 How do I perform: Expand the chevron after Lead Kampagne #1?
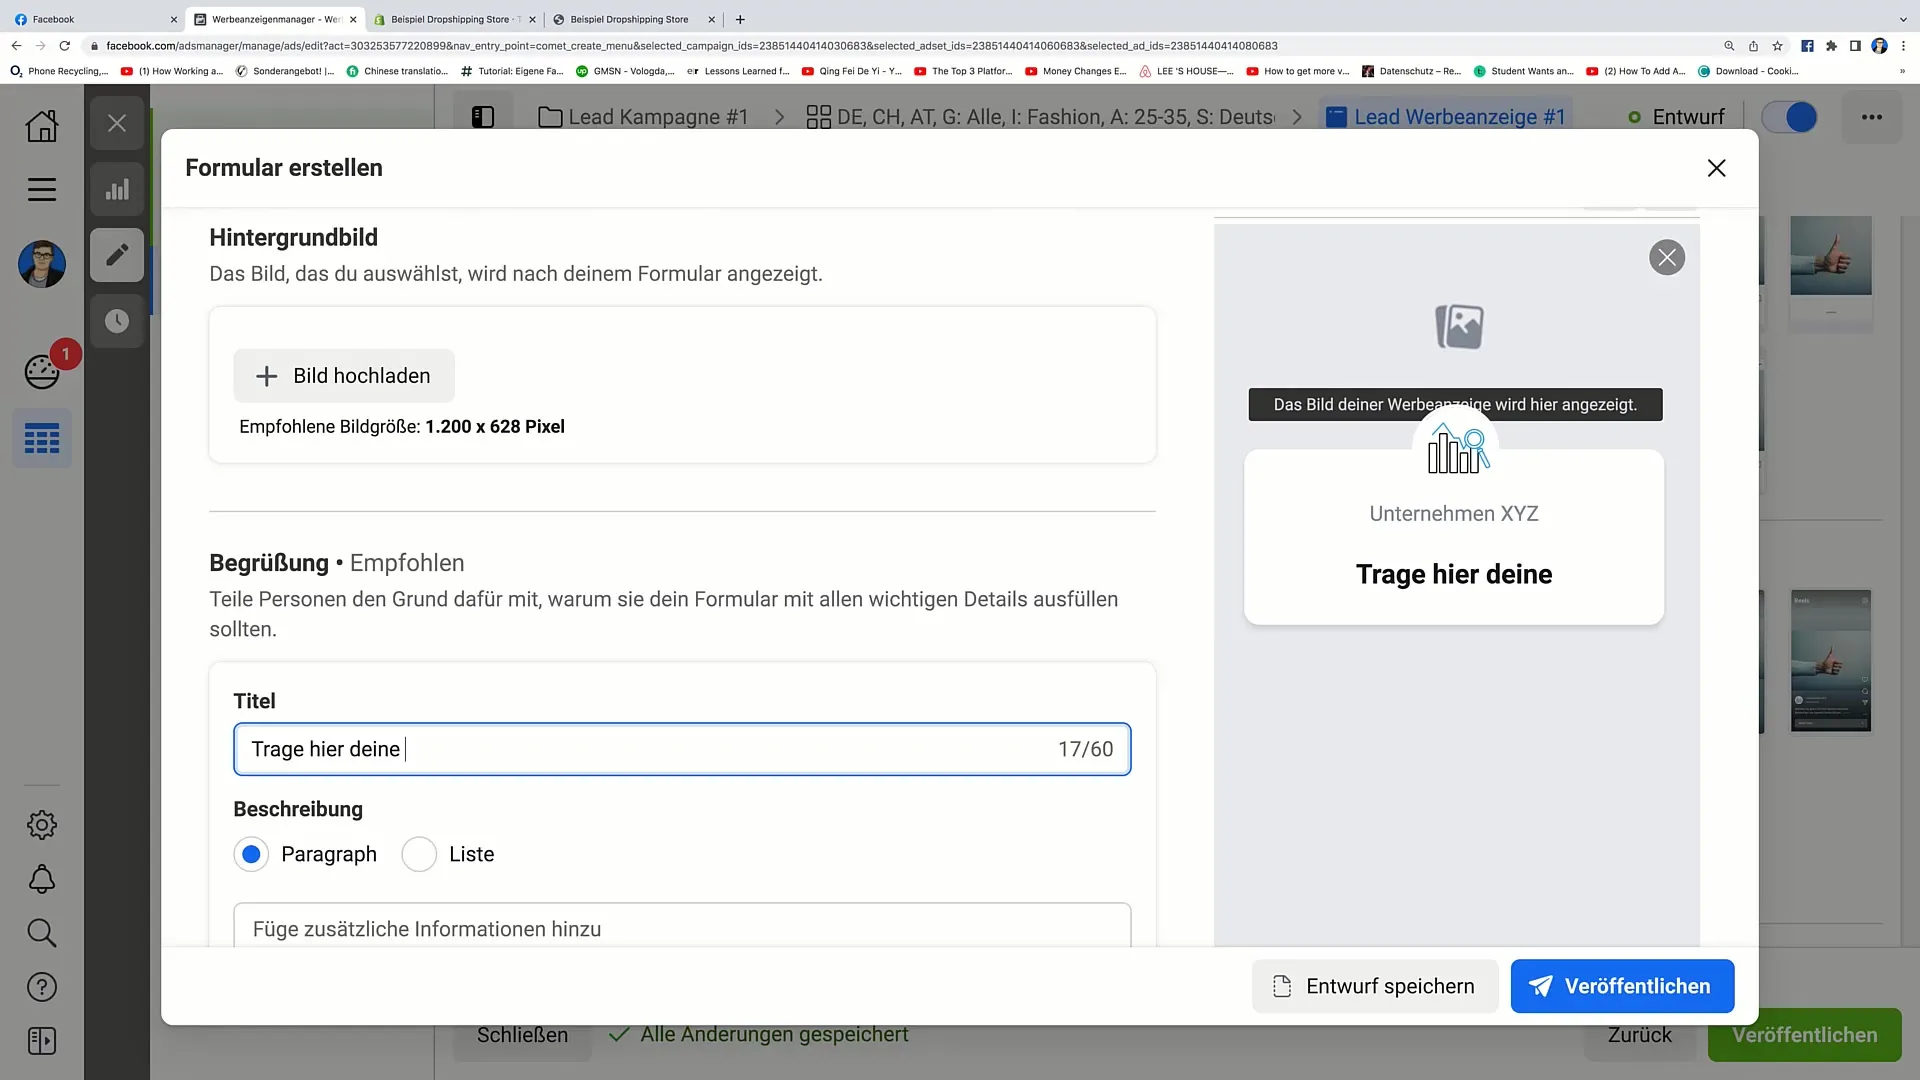779,117
